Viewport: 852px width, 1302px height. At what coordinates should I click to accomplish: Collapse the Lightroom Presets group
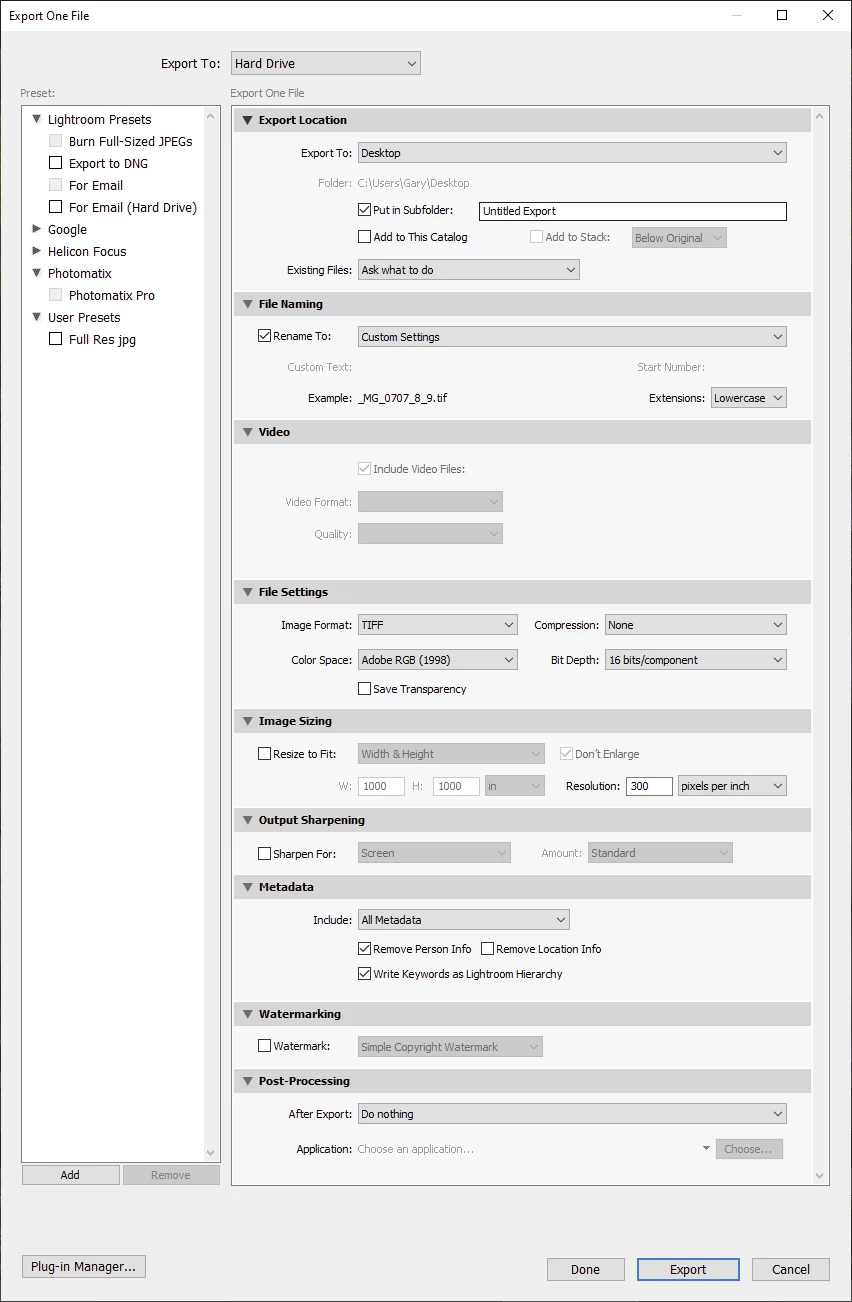[37, 119]
